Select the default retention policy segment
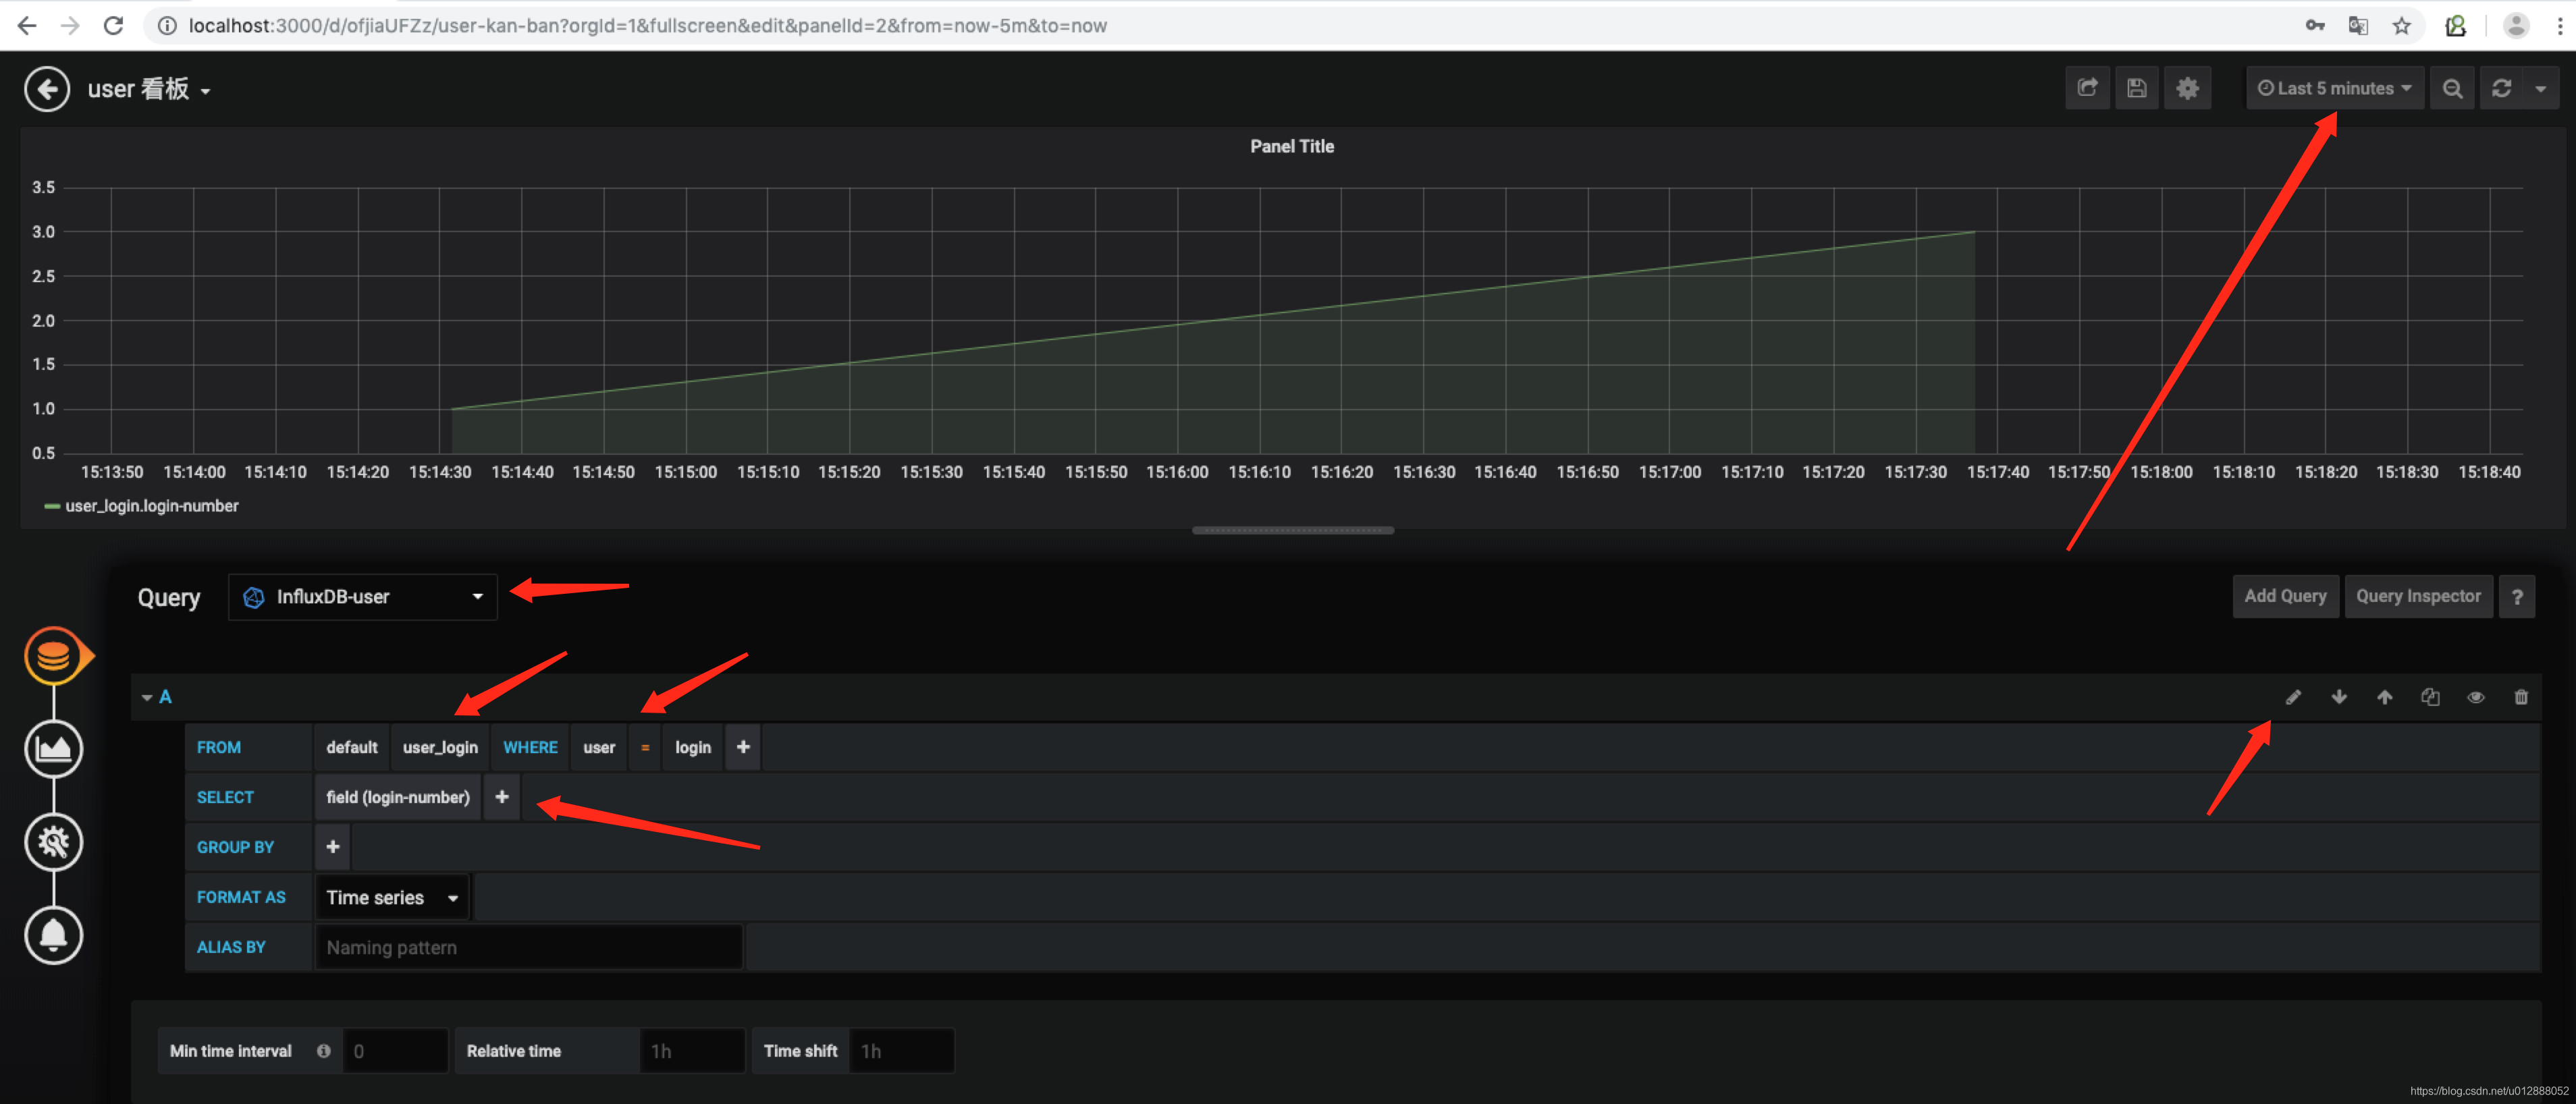Screen dimensions: 2576x1104 pos(351,747)
